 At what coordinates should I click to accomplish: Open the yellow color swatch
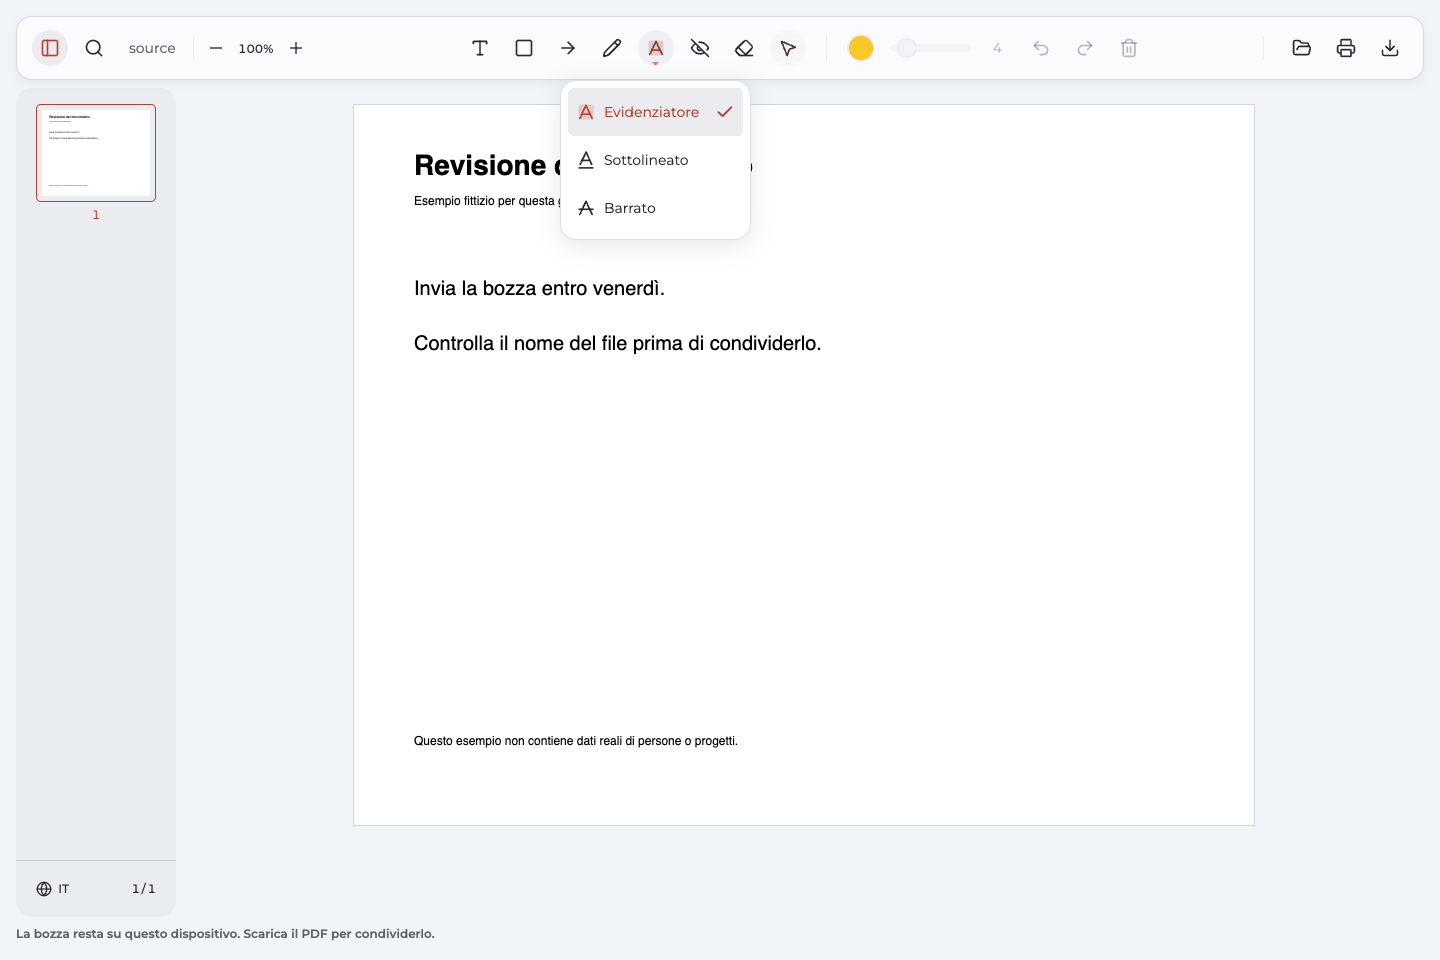click(861, 48)
